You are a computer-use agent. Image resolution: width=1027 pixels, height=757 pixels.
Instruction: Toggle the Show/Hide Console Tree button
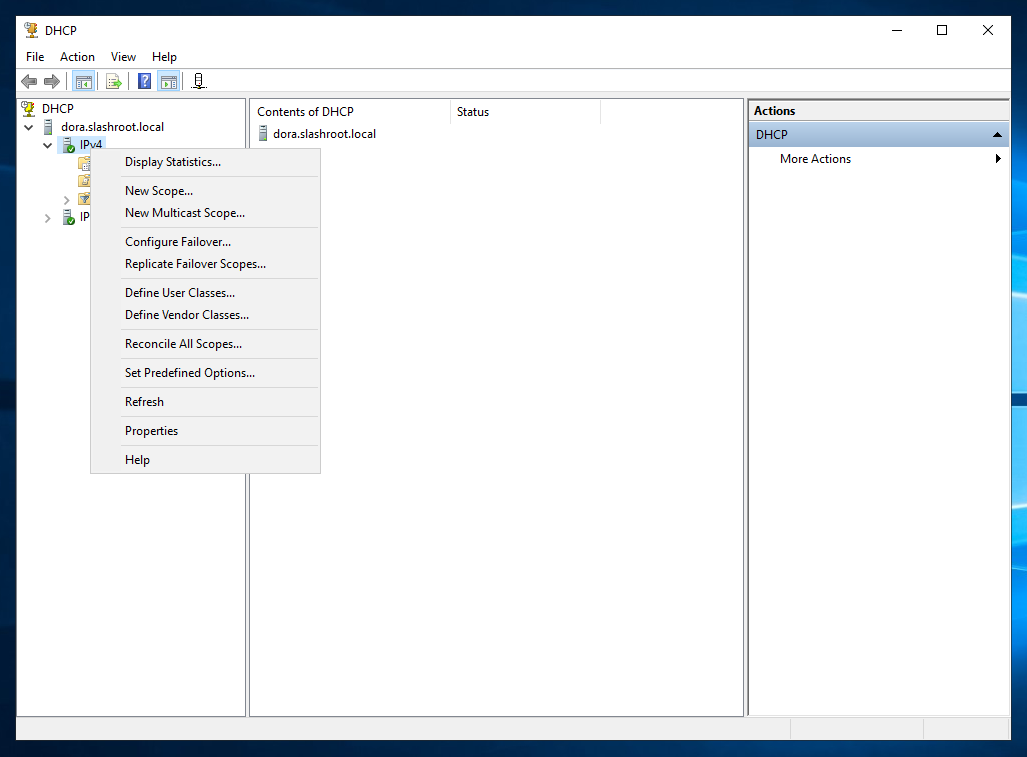[84, 81]
